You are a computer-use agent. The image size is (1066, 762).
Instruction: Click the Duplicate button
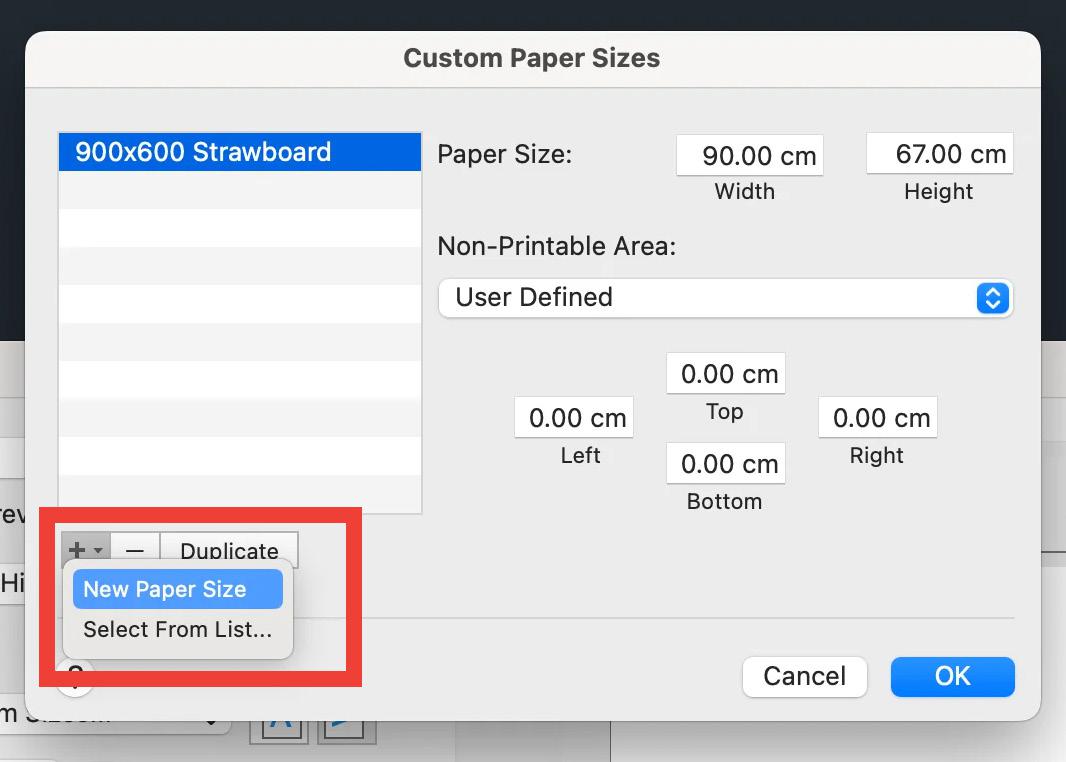(x=229, y=549)
